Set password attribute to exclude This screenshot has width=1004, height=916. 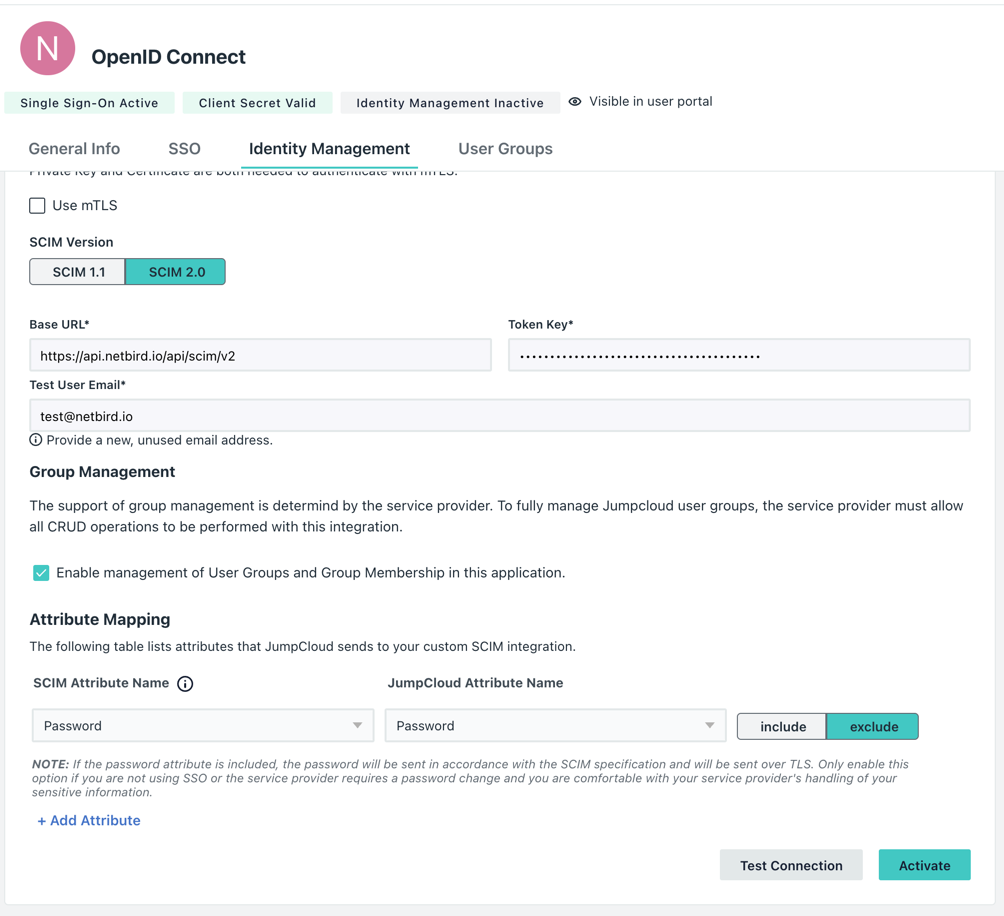point(873,727)
